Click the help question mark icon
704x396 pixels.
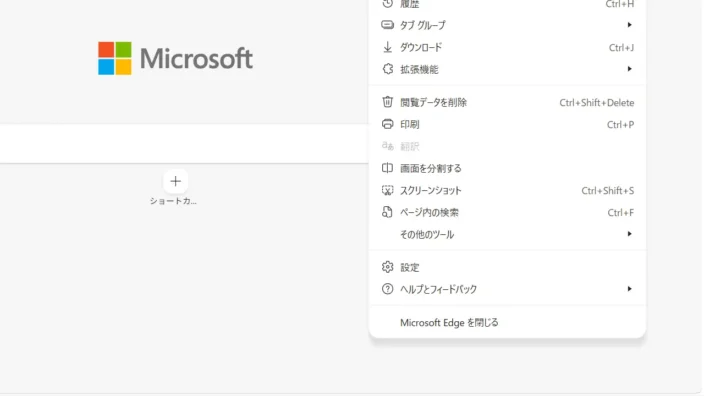point(387,289)
